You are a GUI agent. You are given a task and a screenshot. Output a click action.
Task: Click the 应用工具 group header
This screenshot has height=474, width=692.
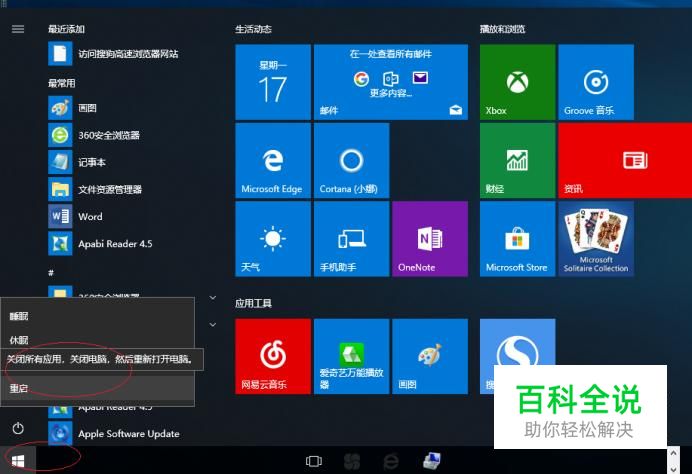[253, 303]
